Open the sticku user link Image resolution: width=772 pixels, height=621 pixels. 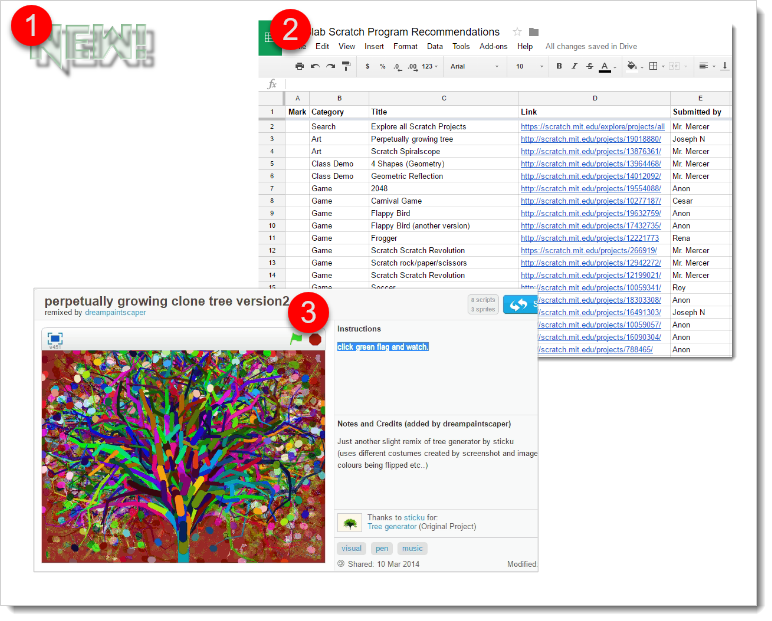(x=414, y=517)
